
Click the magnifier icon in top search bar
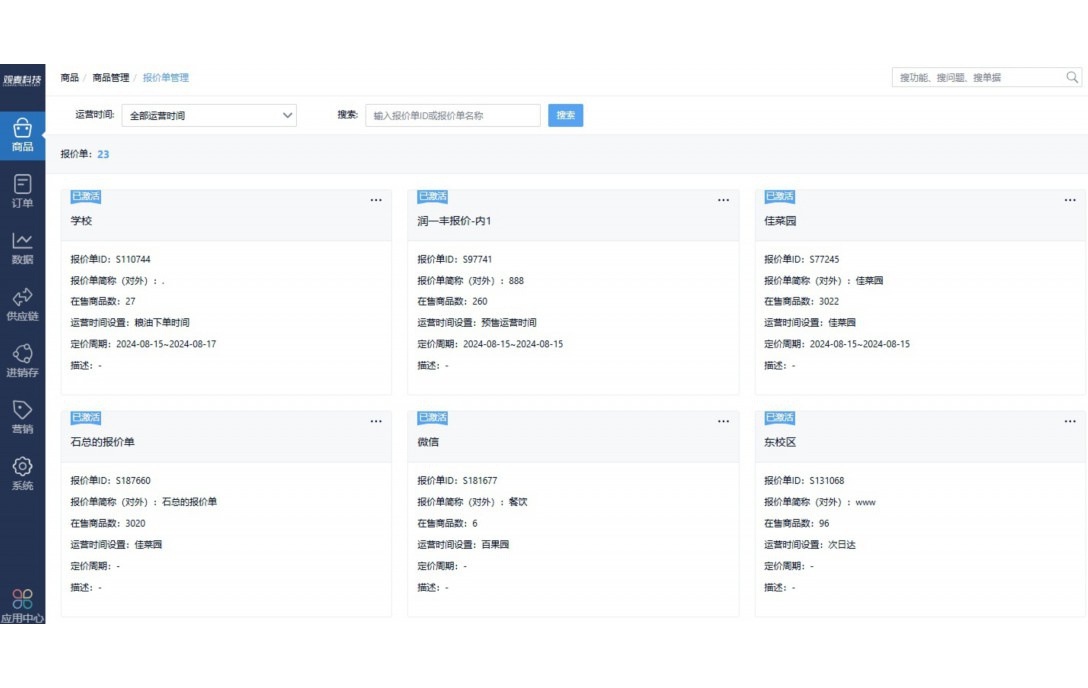click(1070, 76)
